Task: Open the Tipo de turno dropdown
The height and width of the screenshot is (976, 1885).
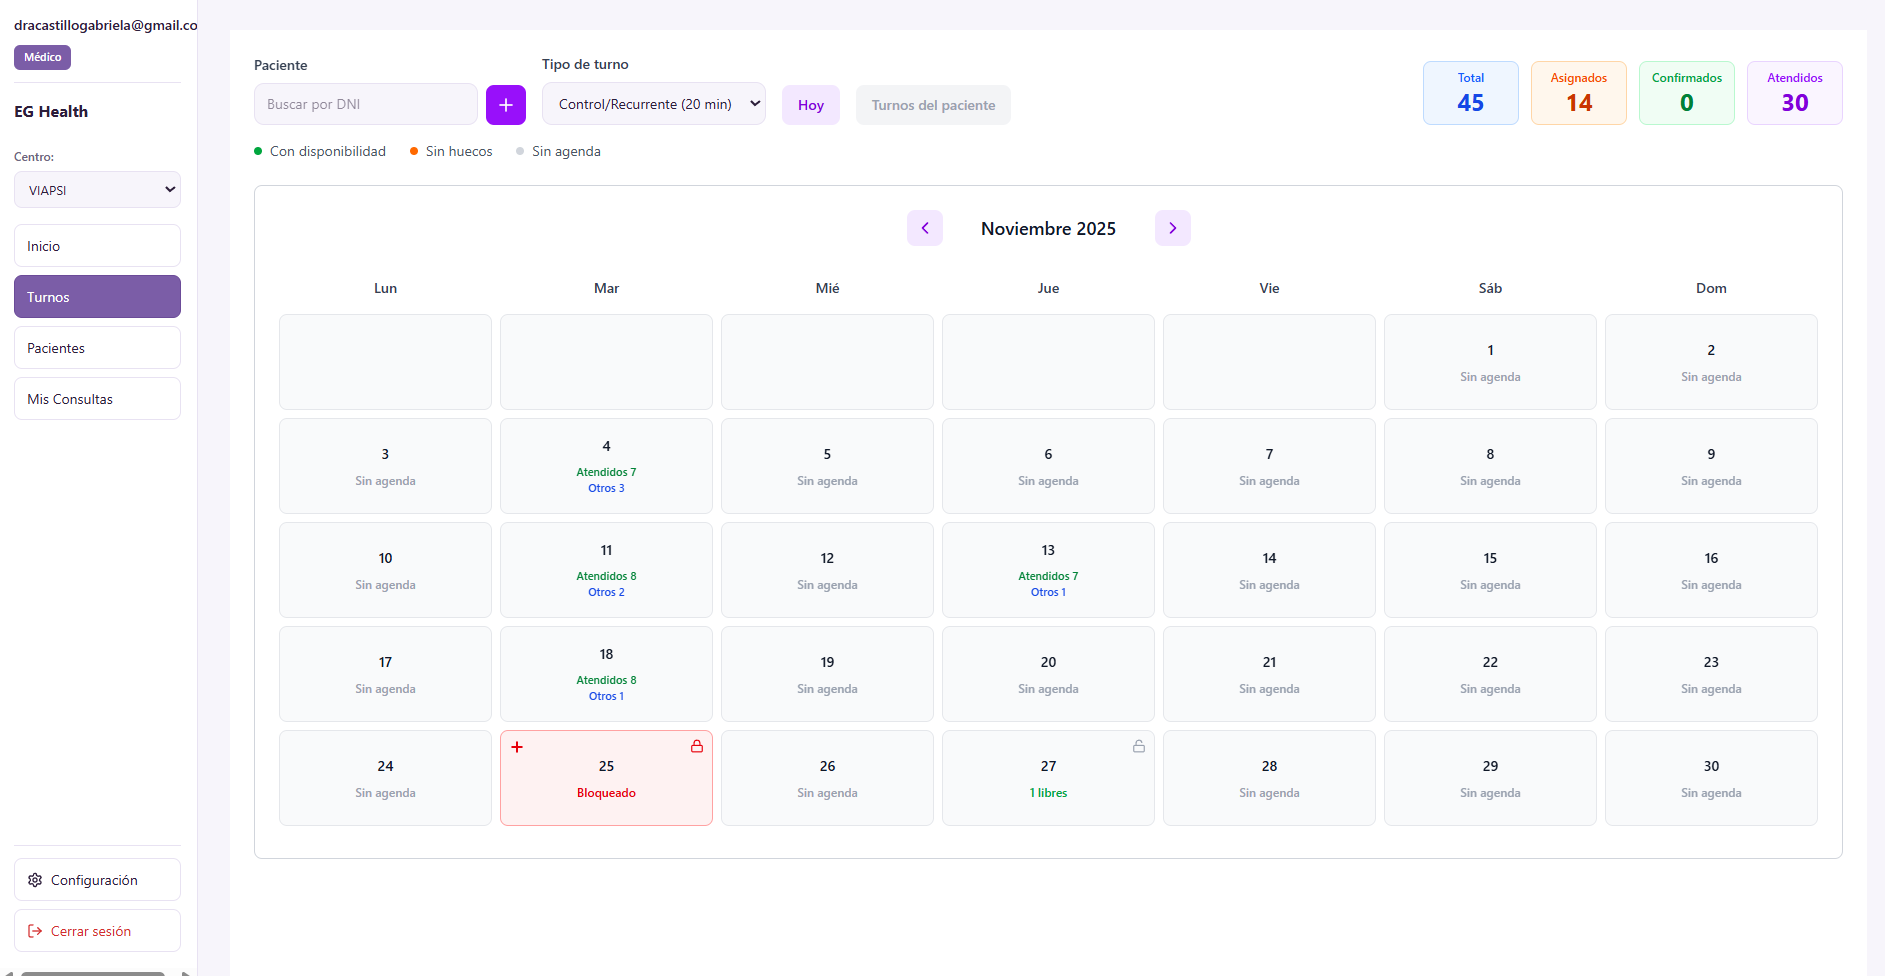Action: [653, 103]
